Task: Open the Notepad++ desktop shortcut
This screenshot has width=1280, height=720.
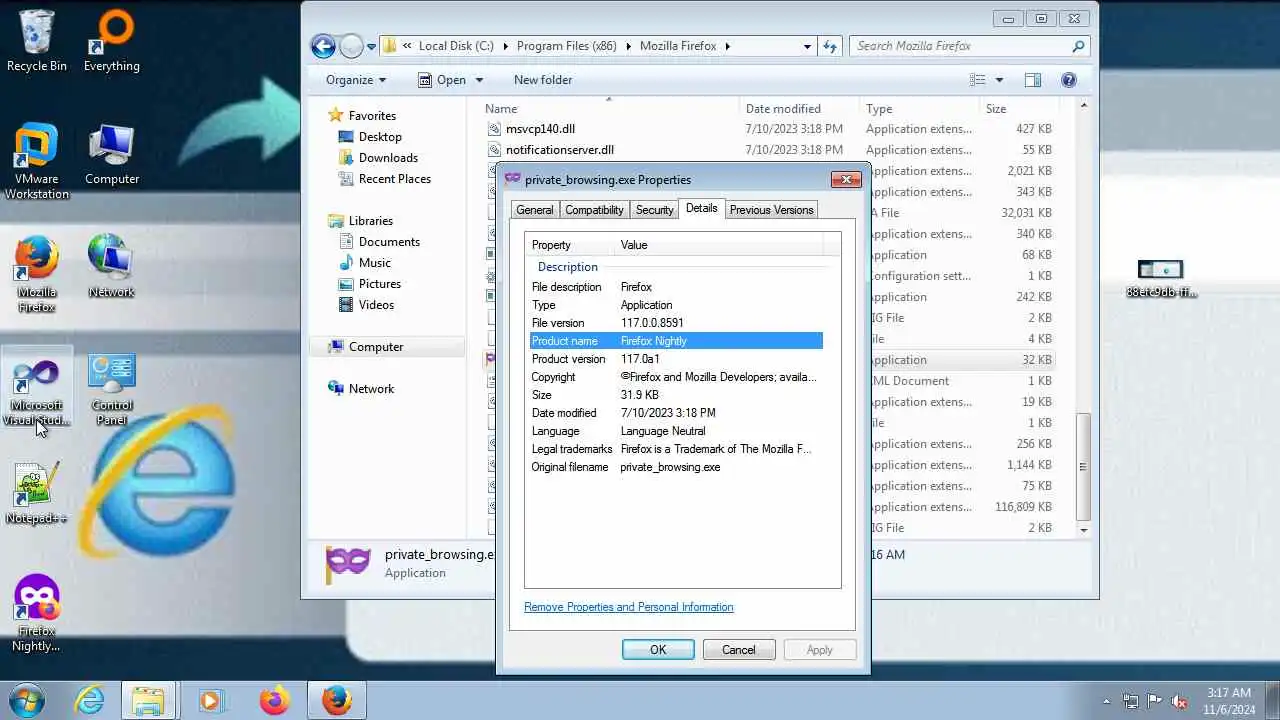Action: [37, 493]
